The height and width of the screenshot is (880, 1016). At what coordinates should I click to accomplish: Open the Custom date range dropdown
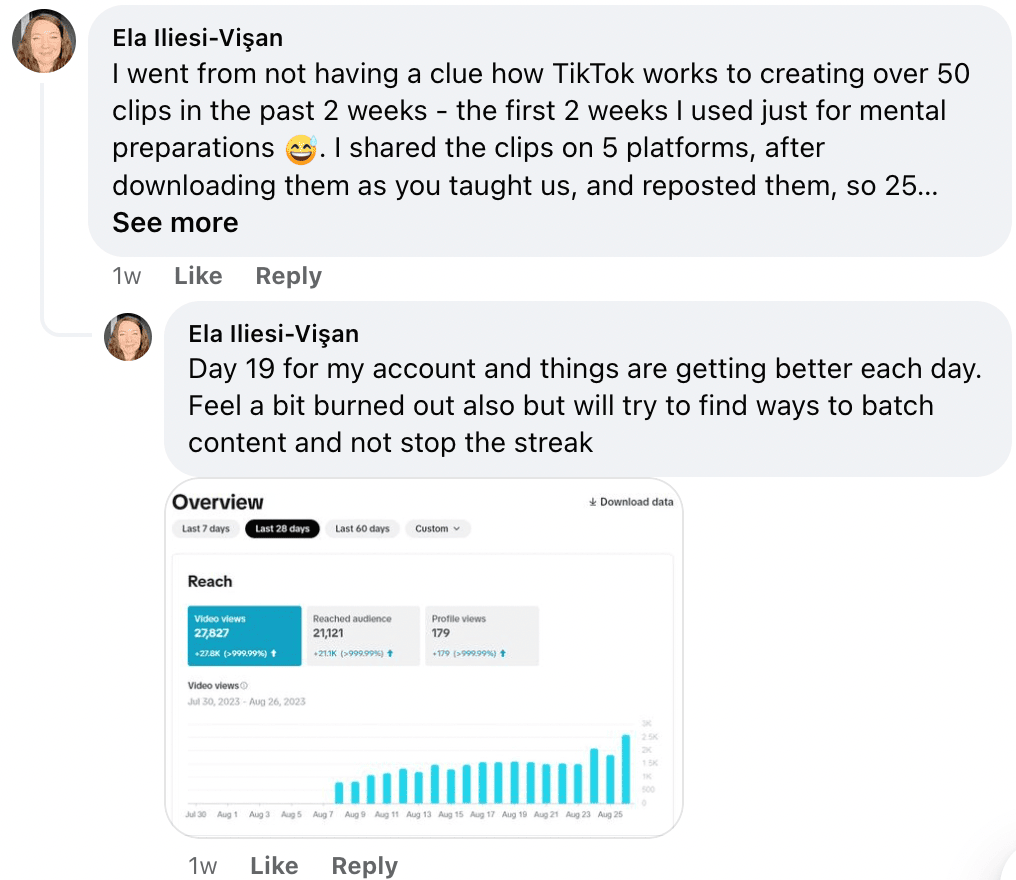pos(437,529)
